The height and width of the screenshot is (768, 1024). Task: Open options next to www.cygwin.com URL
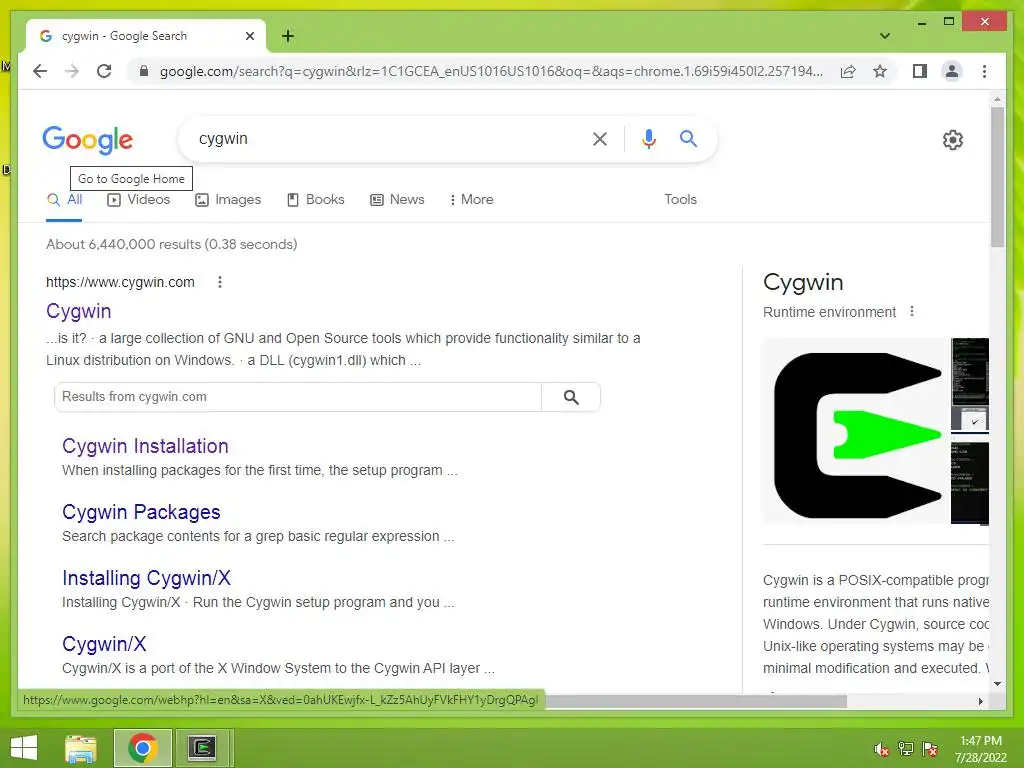[220, 282]
